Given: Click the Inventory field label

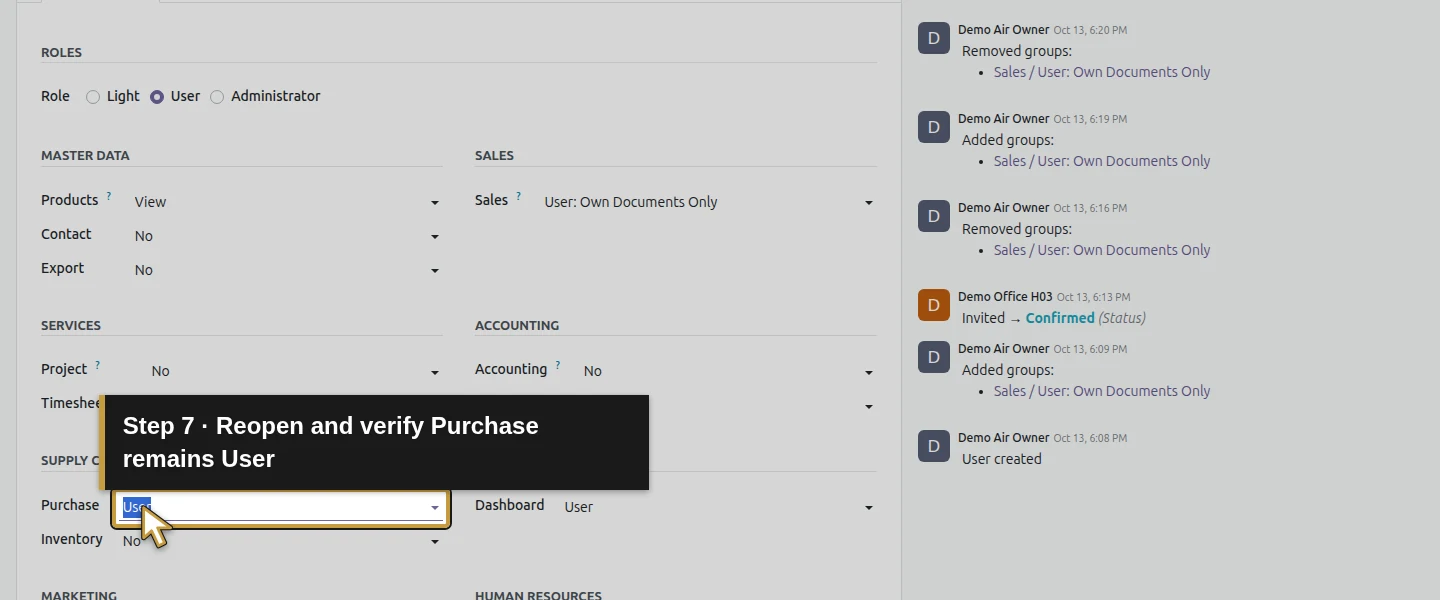Looking at the screenshot, I should [72, 539].
